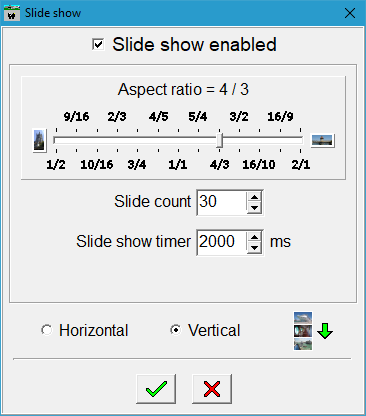Select the Horizontal radio button
The width and height of the screenshot is (366, 416).
(x=46, y=330)
